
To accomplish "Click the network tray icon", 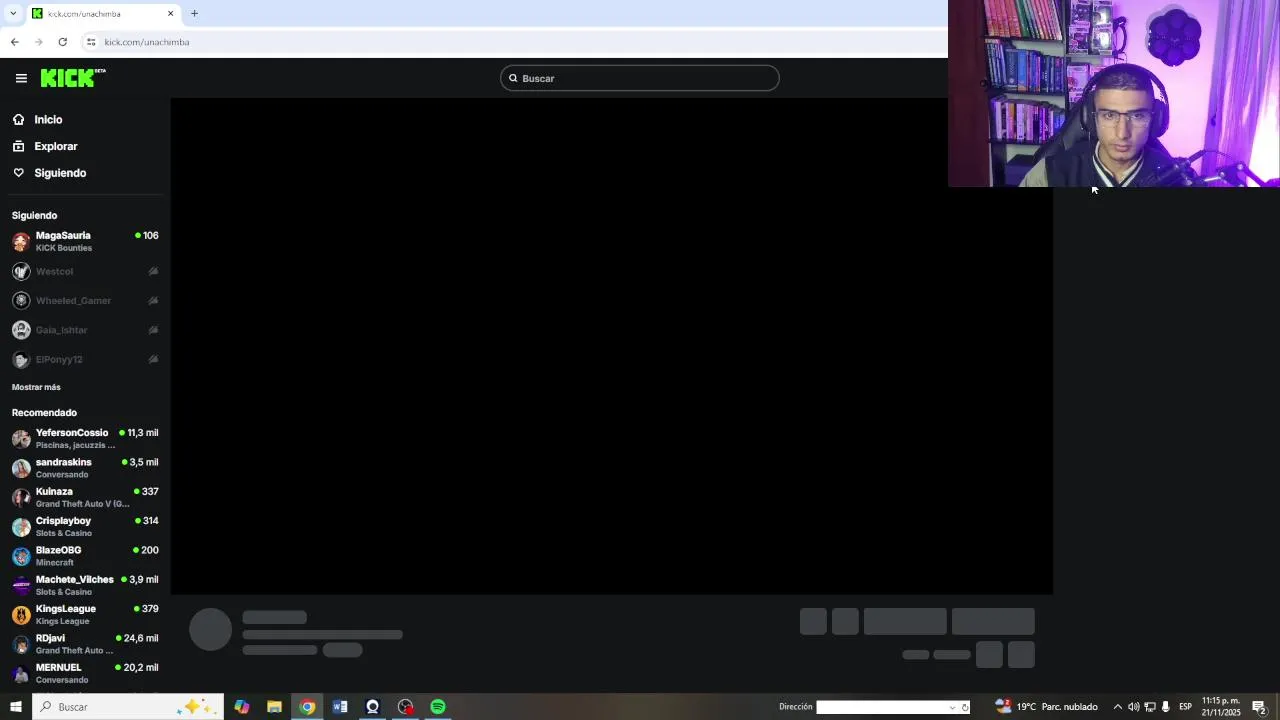I will pos(1149,707).
